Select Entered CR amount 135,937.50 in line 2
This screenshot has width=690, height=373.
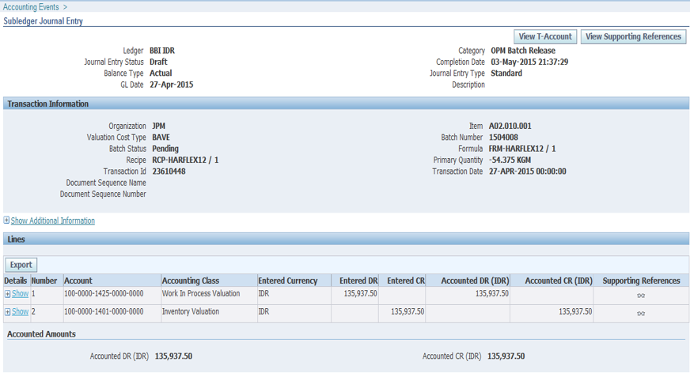click(x=407, y=311)
